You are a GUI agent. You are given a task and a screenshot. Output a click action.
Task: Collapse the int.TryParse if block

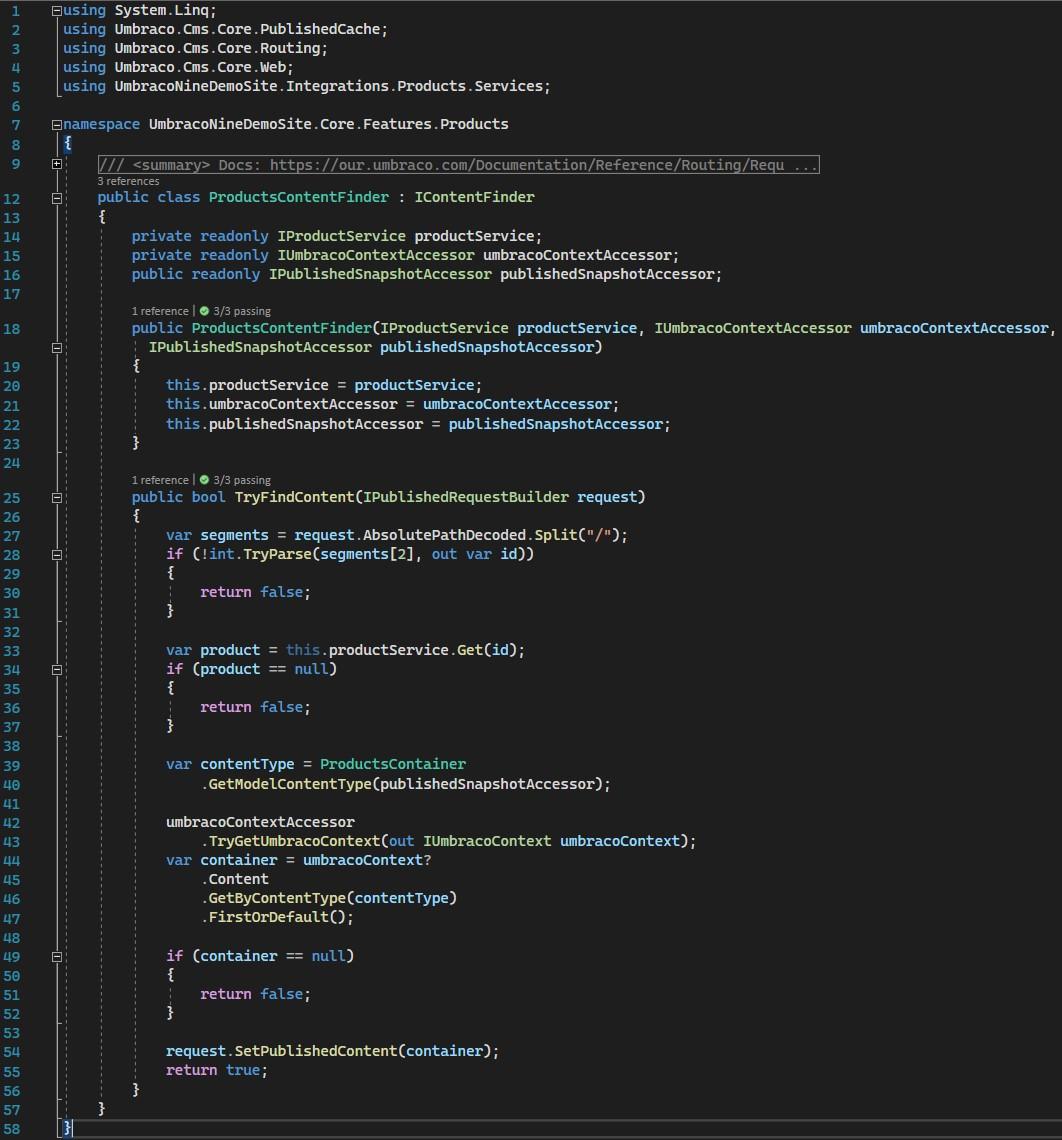point(57,555)
